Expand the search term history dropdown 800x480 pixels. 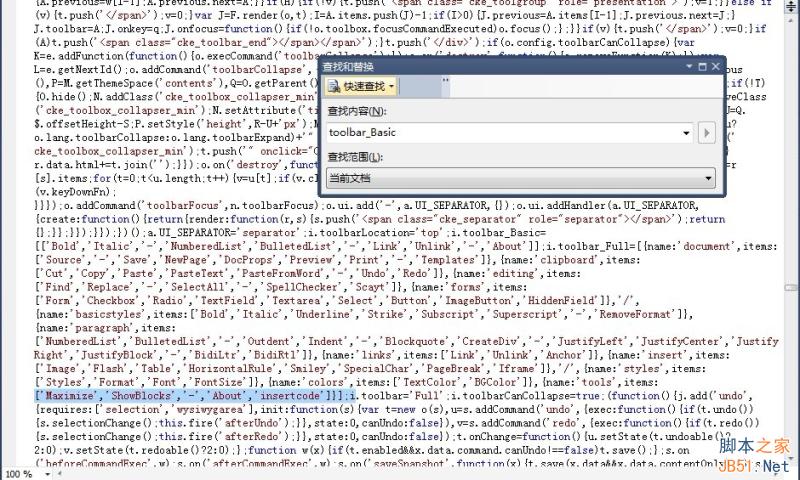click(686, 133)
